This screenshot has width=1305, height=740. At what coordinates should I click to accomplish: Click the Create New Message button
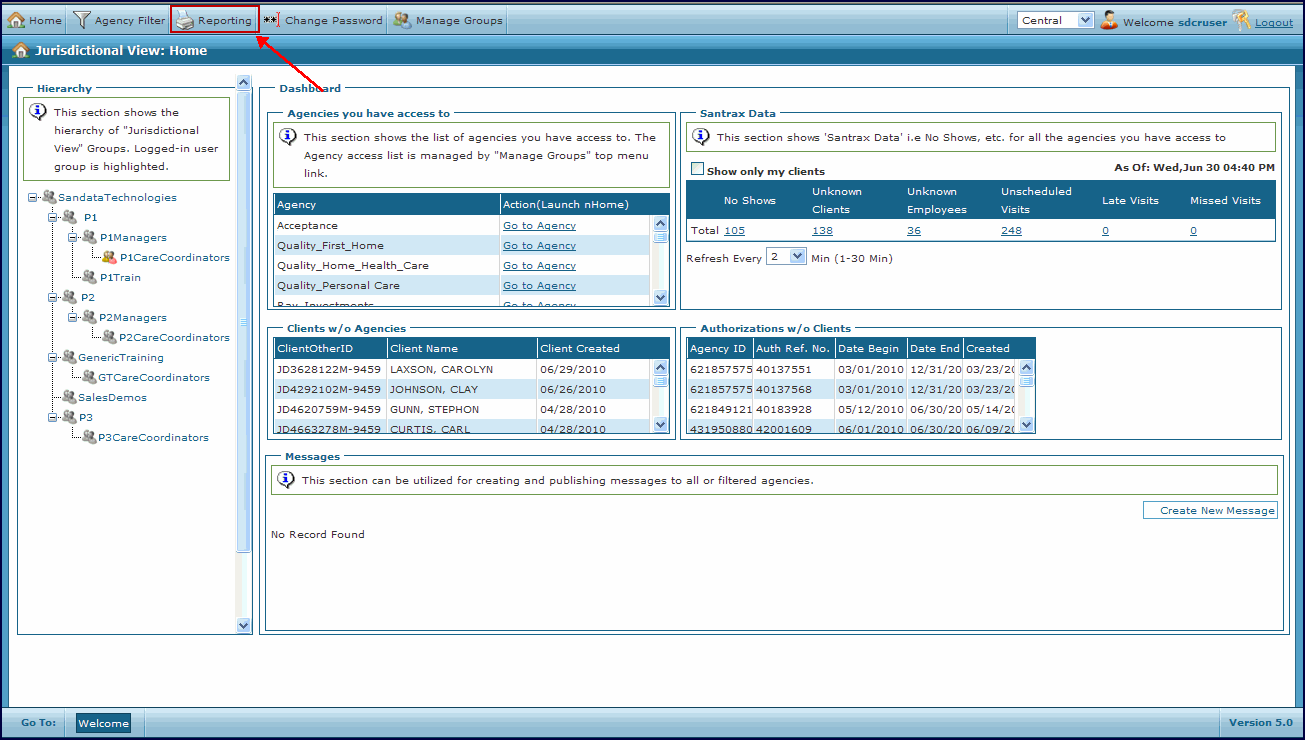[x=1210, y=510]
